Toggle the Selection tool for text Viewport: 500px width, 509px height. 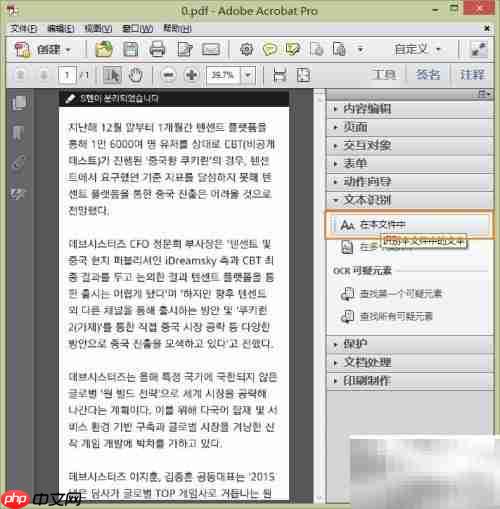pyautogui.click(x=112, y=75)
